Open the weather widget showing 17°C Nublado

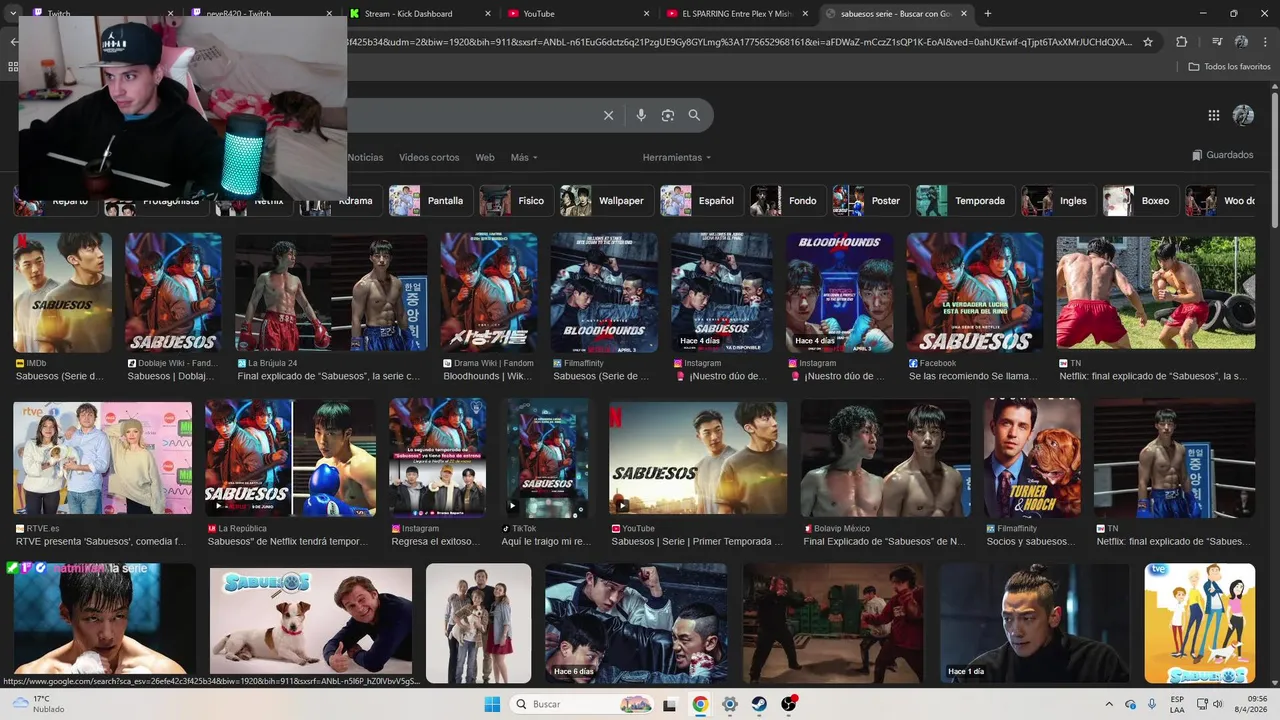click(38, 704)
